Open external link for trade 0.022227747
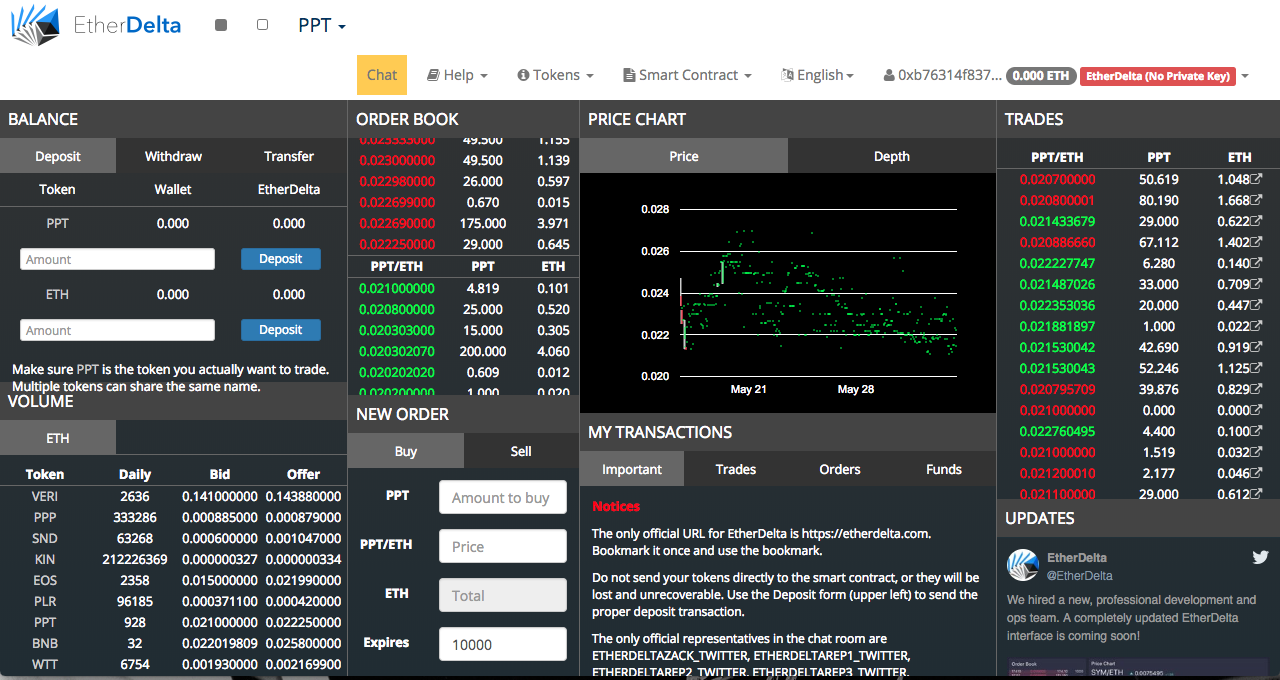Viewport: 1280px width, 680px height. click(x=1256, y=263)
